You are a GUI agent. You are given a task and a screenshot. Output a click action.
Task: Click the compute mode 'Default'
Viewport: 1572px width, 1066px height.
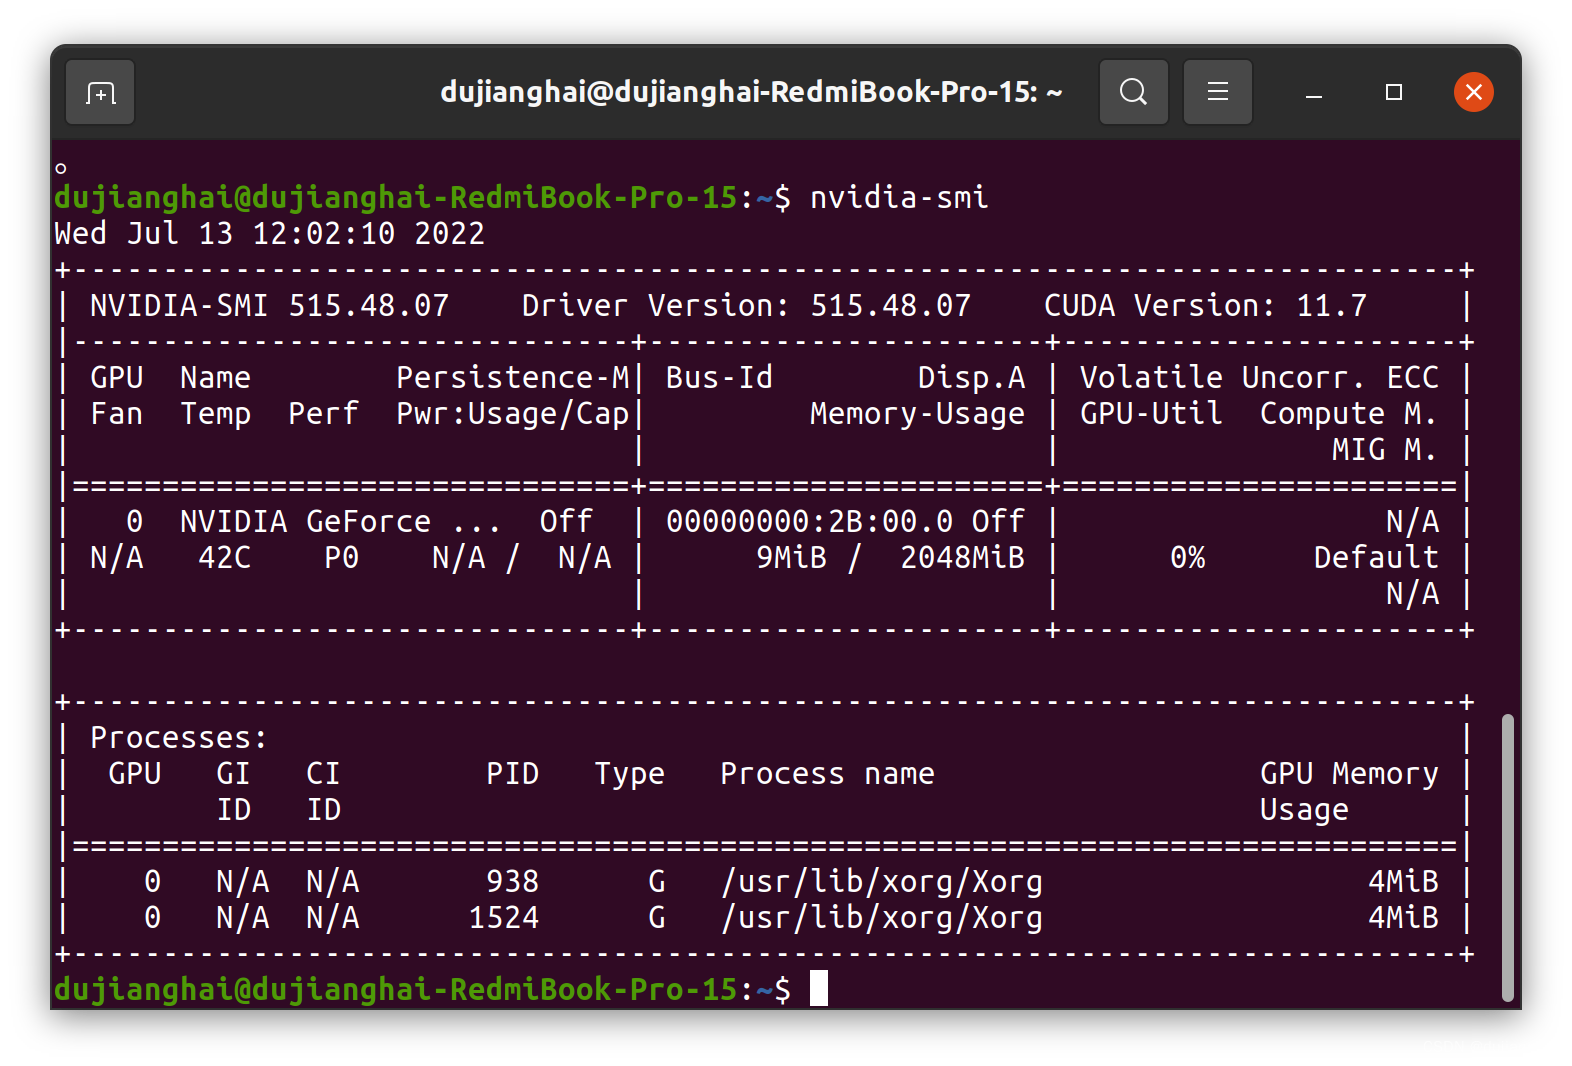tap(1376, 557)
